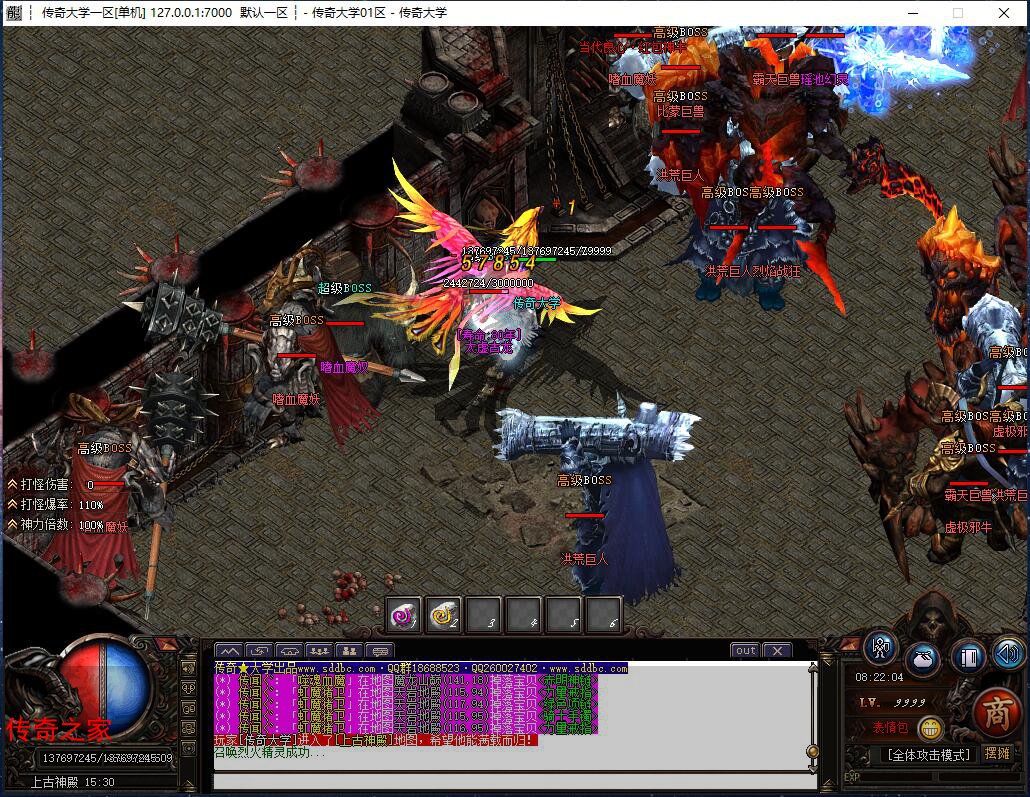
Task: Click the red 进入了上古神殿 announcement line
Action: coord(376,740)
